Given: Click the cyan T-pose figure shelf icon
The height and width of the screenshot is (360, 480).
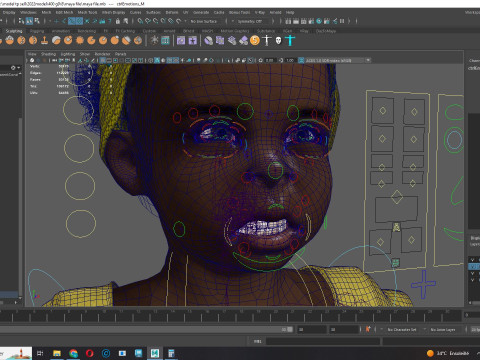Looking at the screenshot, I should click(x=290, y=41).
